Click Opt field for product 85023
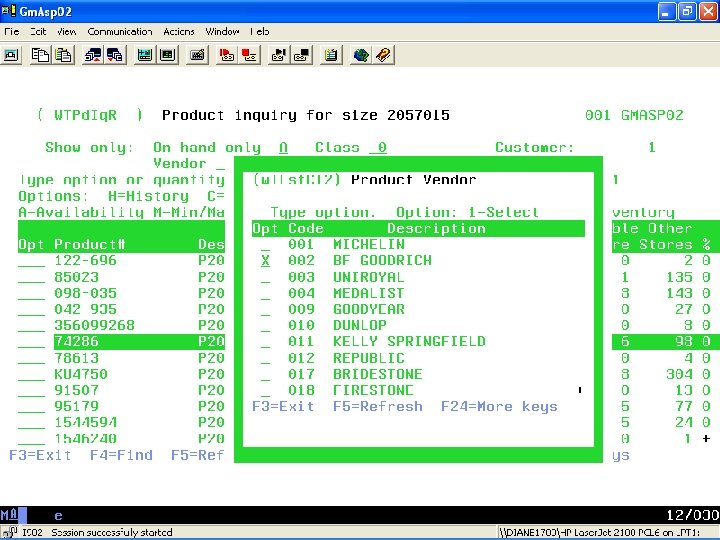 (31, 277)
